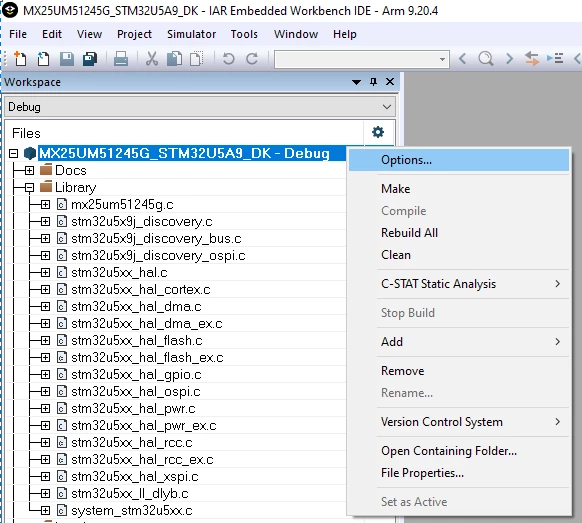Image resolution: width=582 pixels, height=523 pixels.
Task: Click the Undo arrow icon
Action: point(228,59)
